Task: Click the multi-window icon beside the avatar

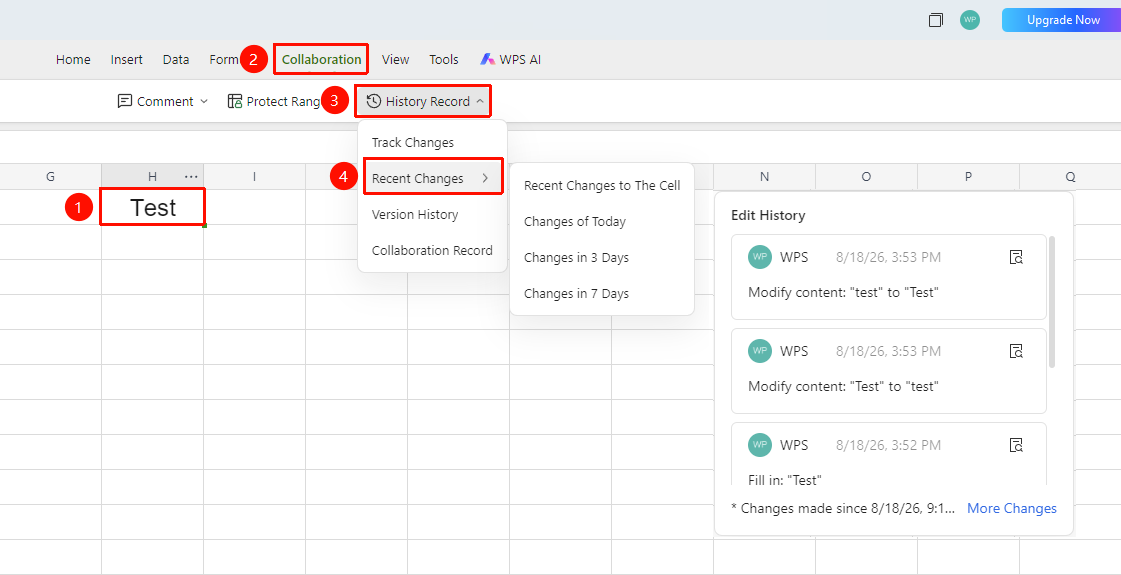Action: pyautogui.click(x=936, y=20)
